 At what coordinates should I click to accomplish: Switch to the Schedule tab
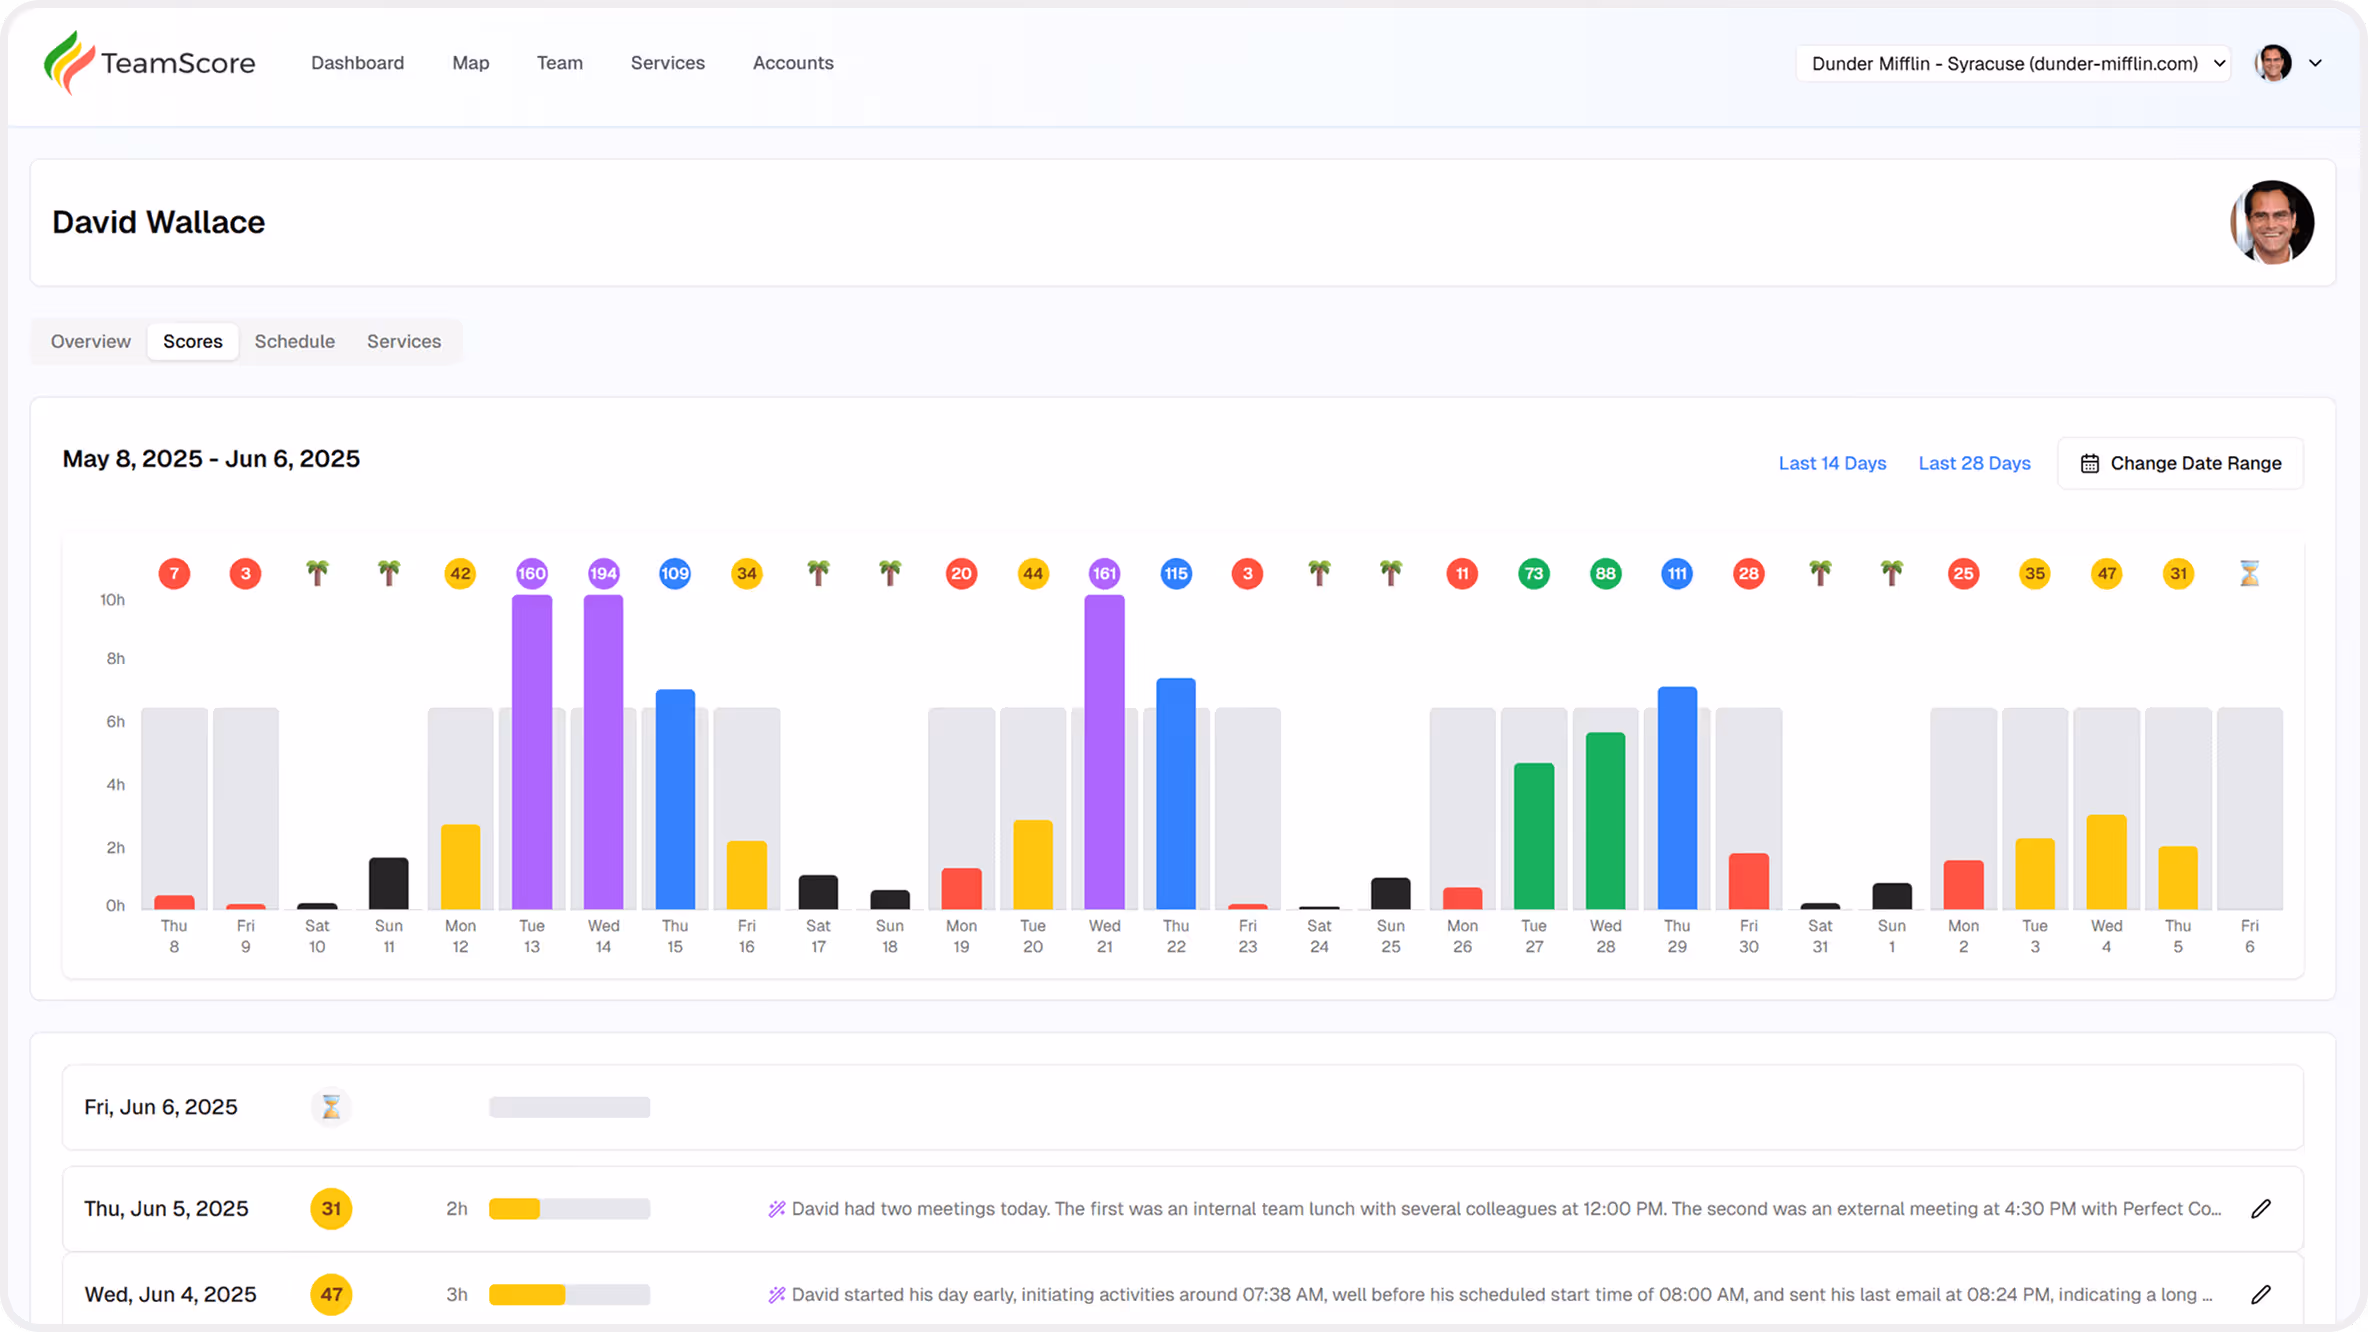tap(294, 341)
